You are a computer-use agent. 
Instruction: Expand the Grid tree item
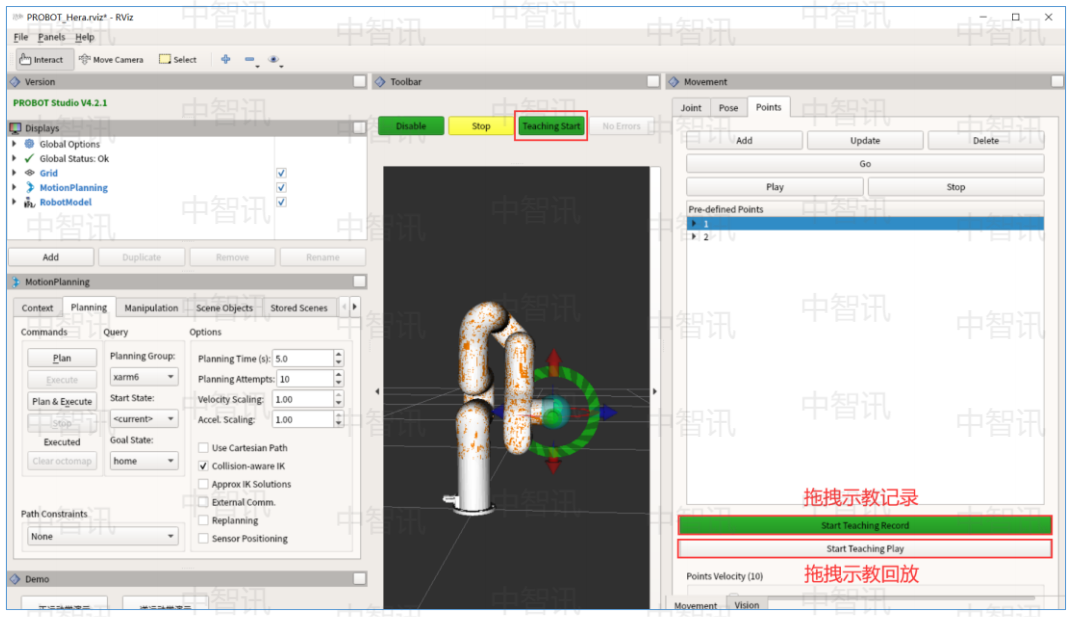(x=14, y=173)
